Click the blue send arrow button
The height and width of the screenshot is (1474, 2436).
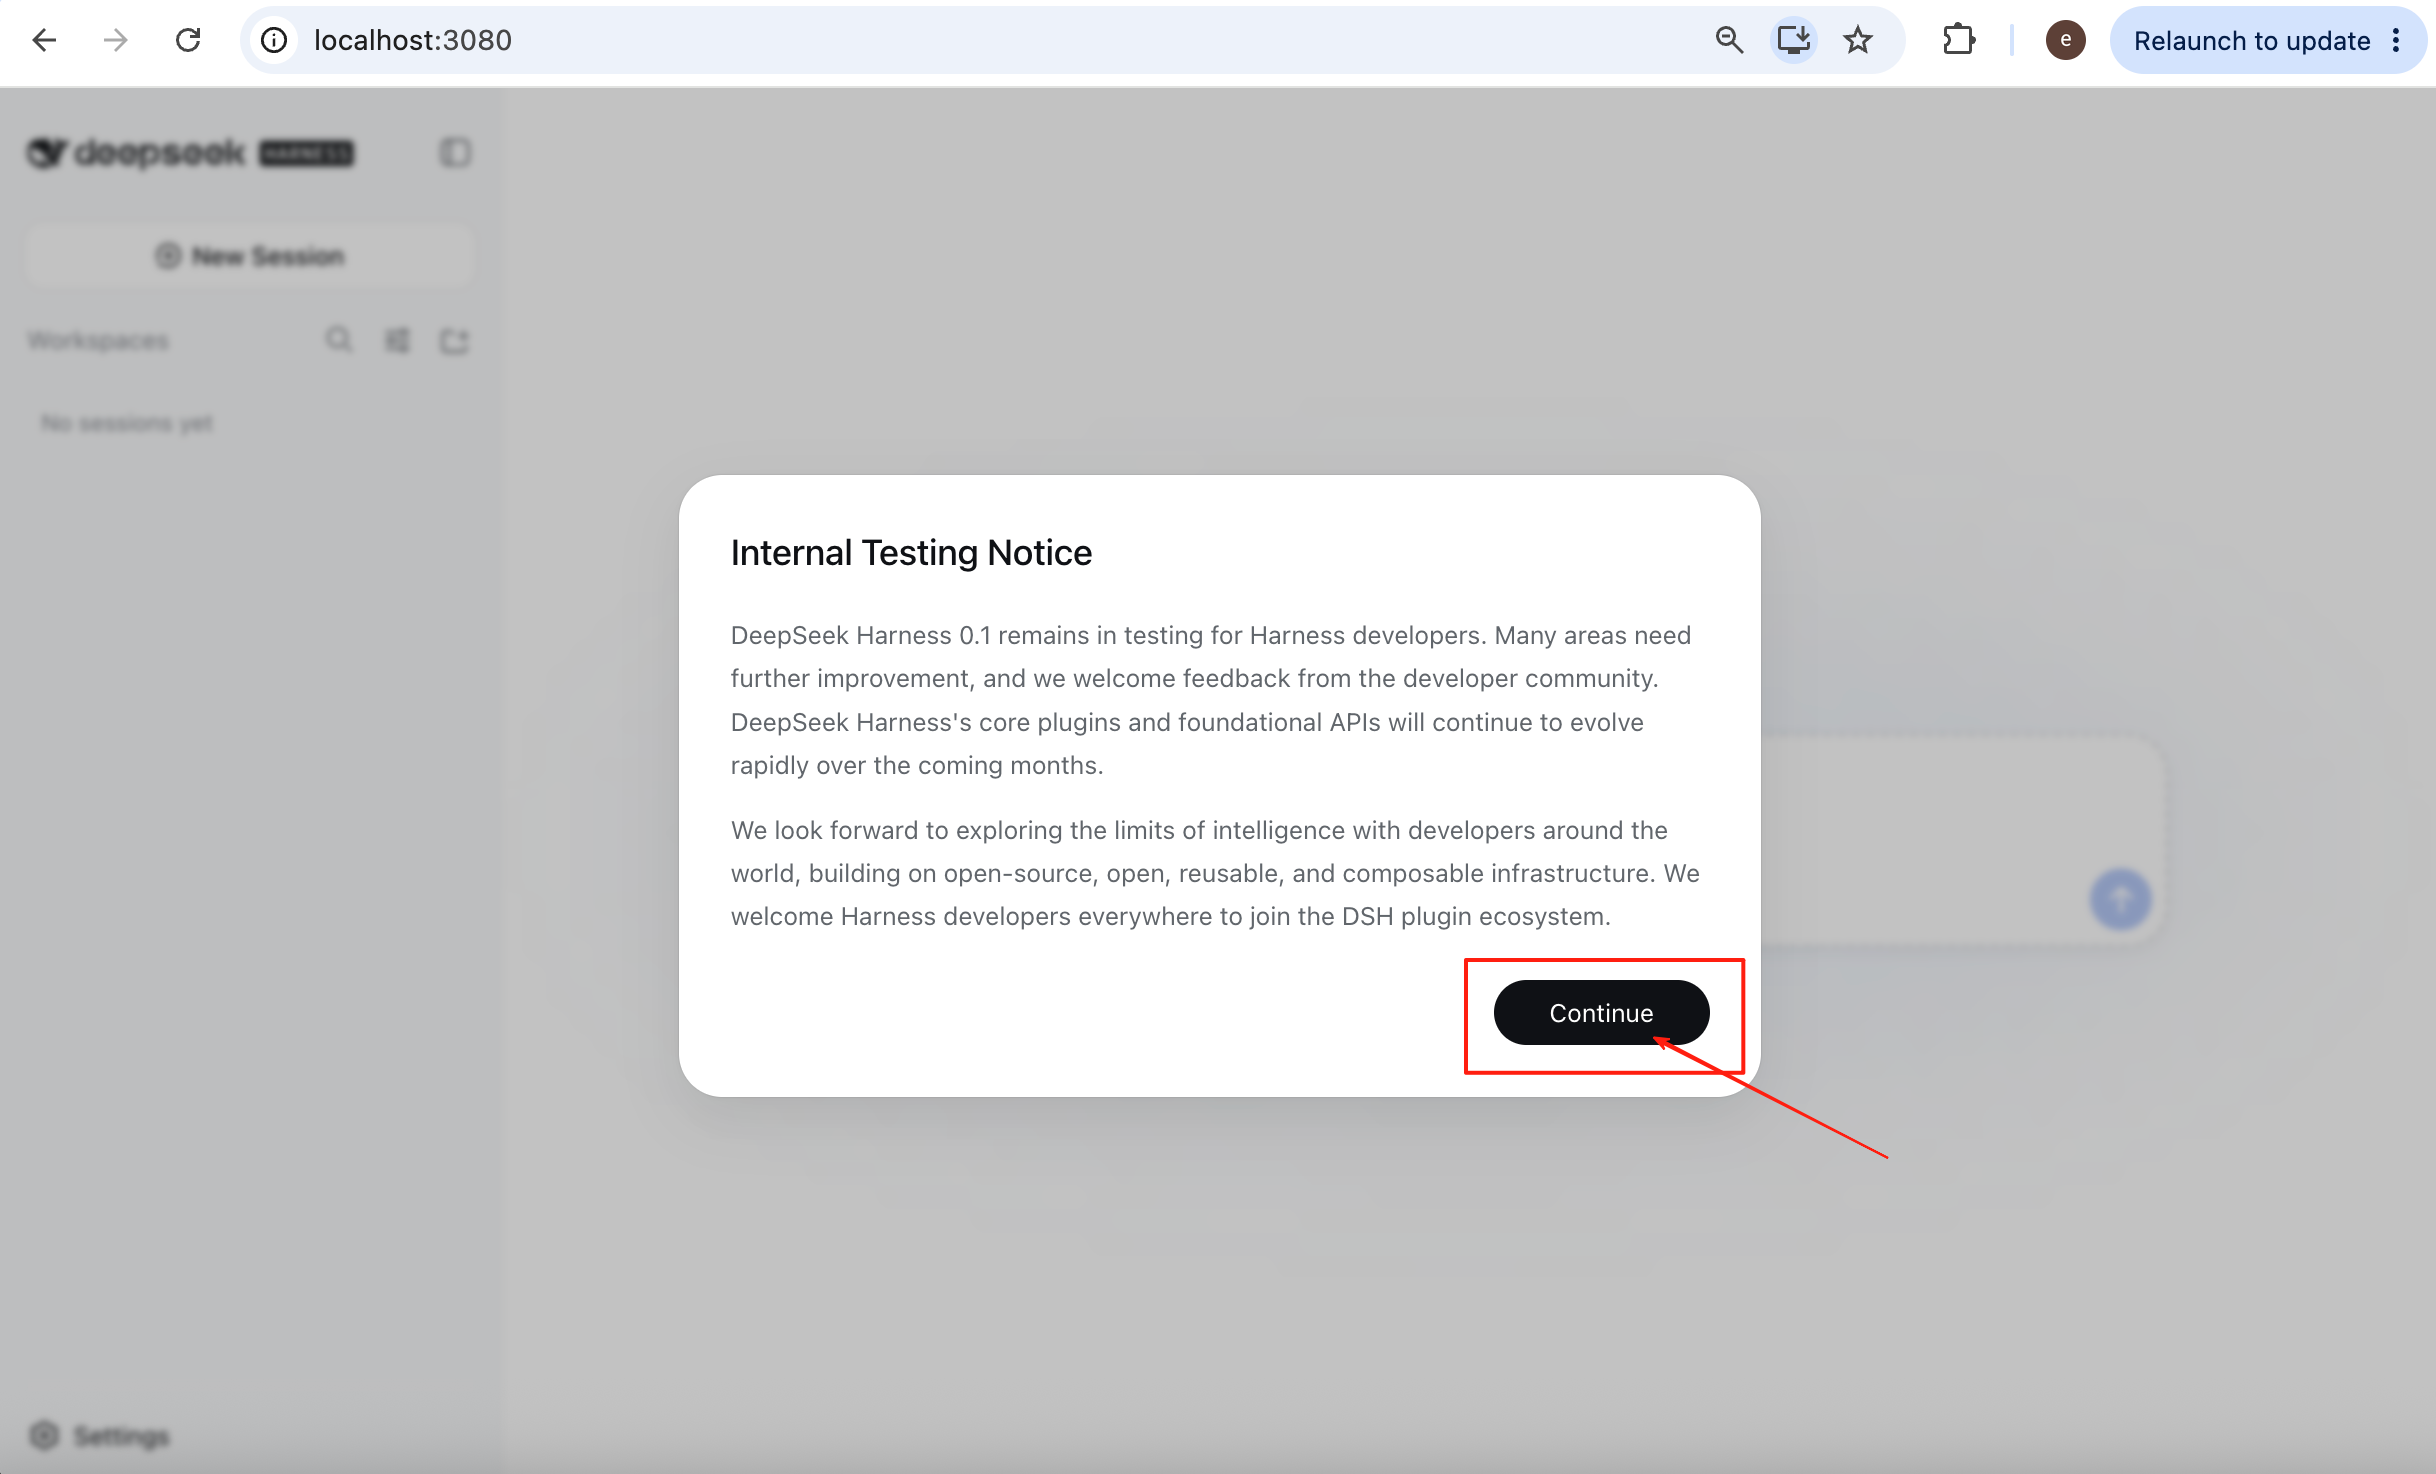2120,899
